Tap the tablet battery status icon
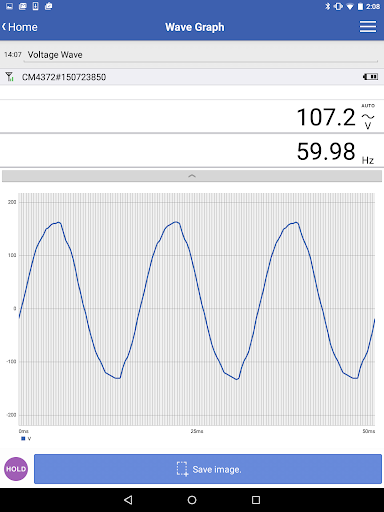The image size is (384, 512). tap(360, 6)
